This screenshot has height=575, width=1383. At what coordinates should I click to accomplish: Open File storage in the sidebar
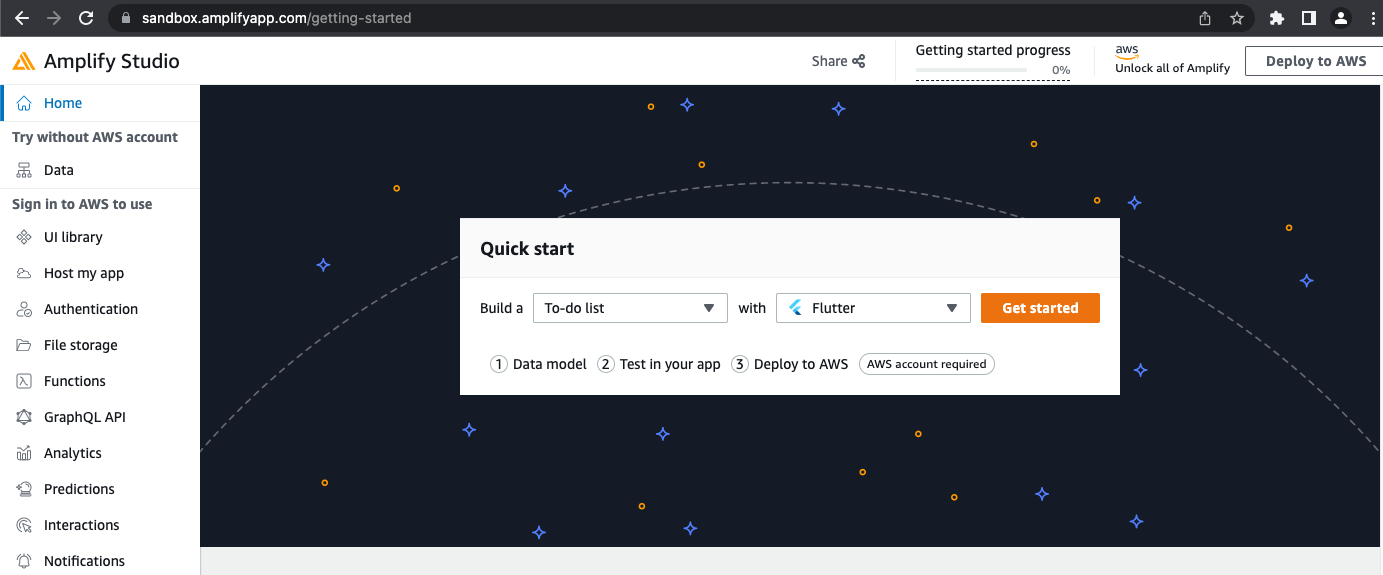coord(100,345)
